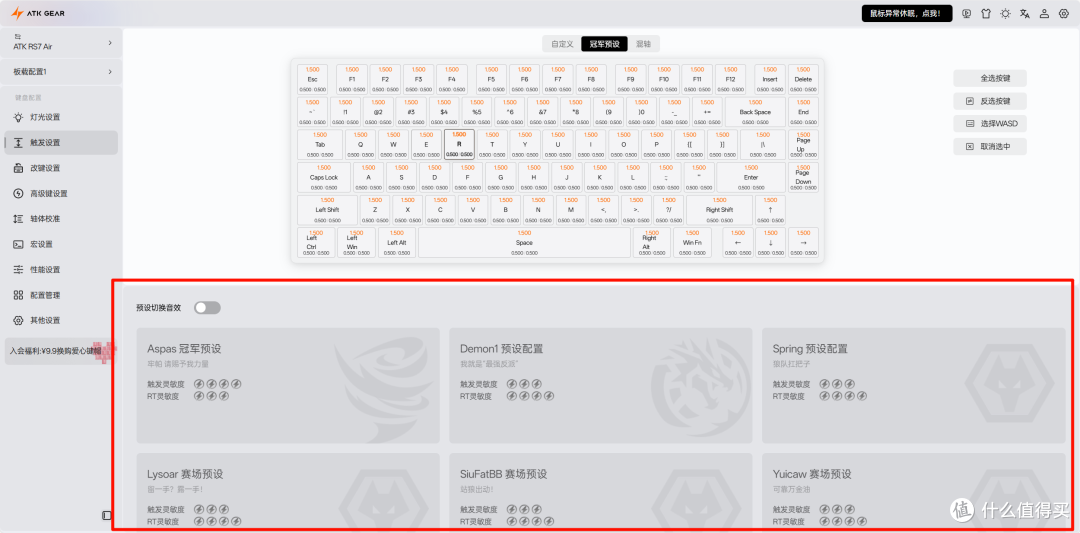Screen dimensions: 1080x533
Task: Open the hexagon settings icon in top bar
Action: [x=1063, y=14]
